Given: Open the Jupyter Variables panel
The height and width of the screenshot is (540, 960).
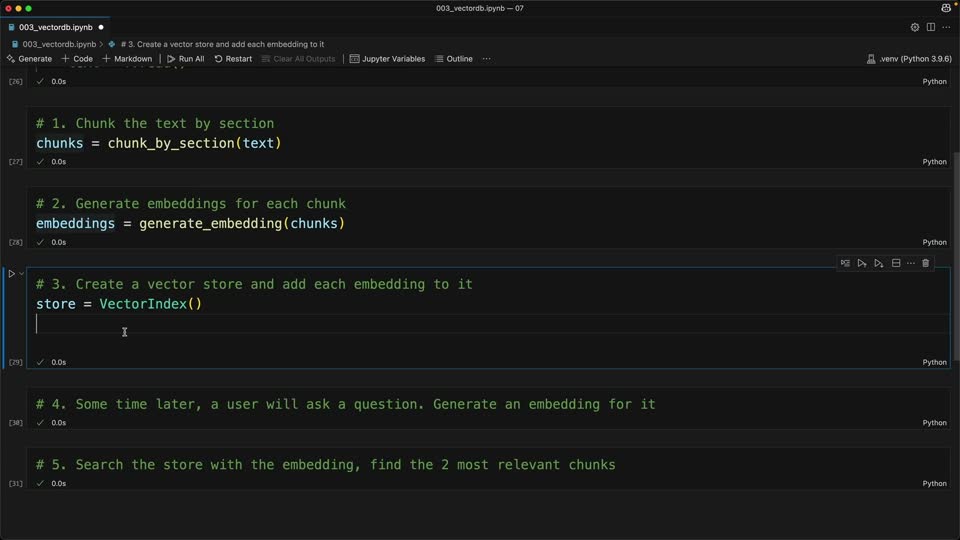Looking at the screenshot, I should click(x=387, y=59).
